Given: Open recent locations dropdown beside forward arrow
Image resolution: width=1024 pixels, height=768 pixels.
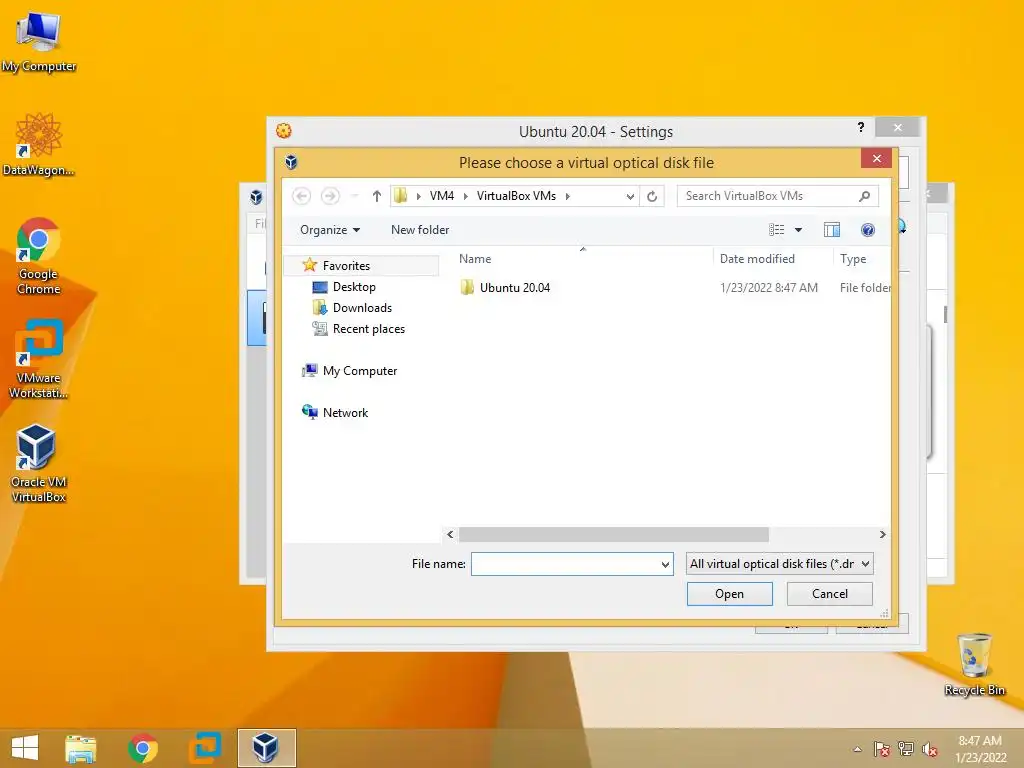Looking at the screenshot, I should pyautogui.click(x=355, y=196).
